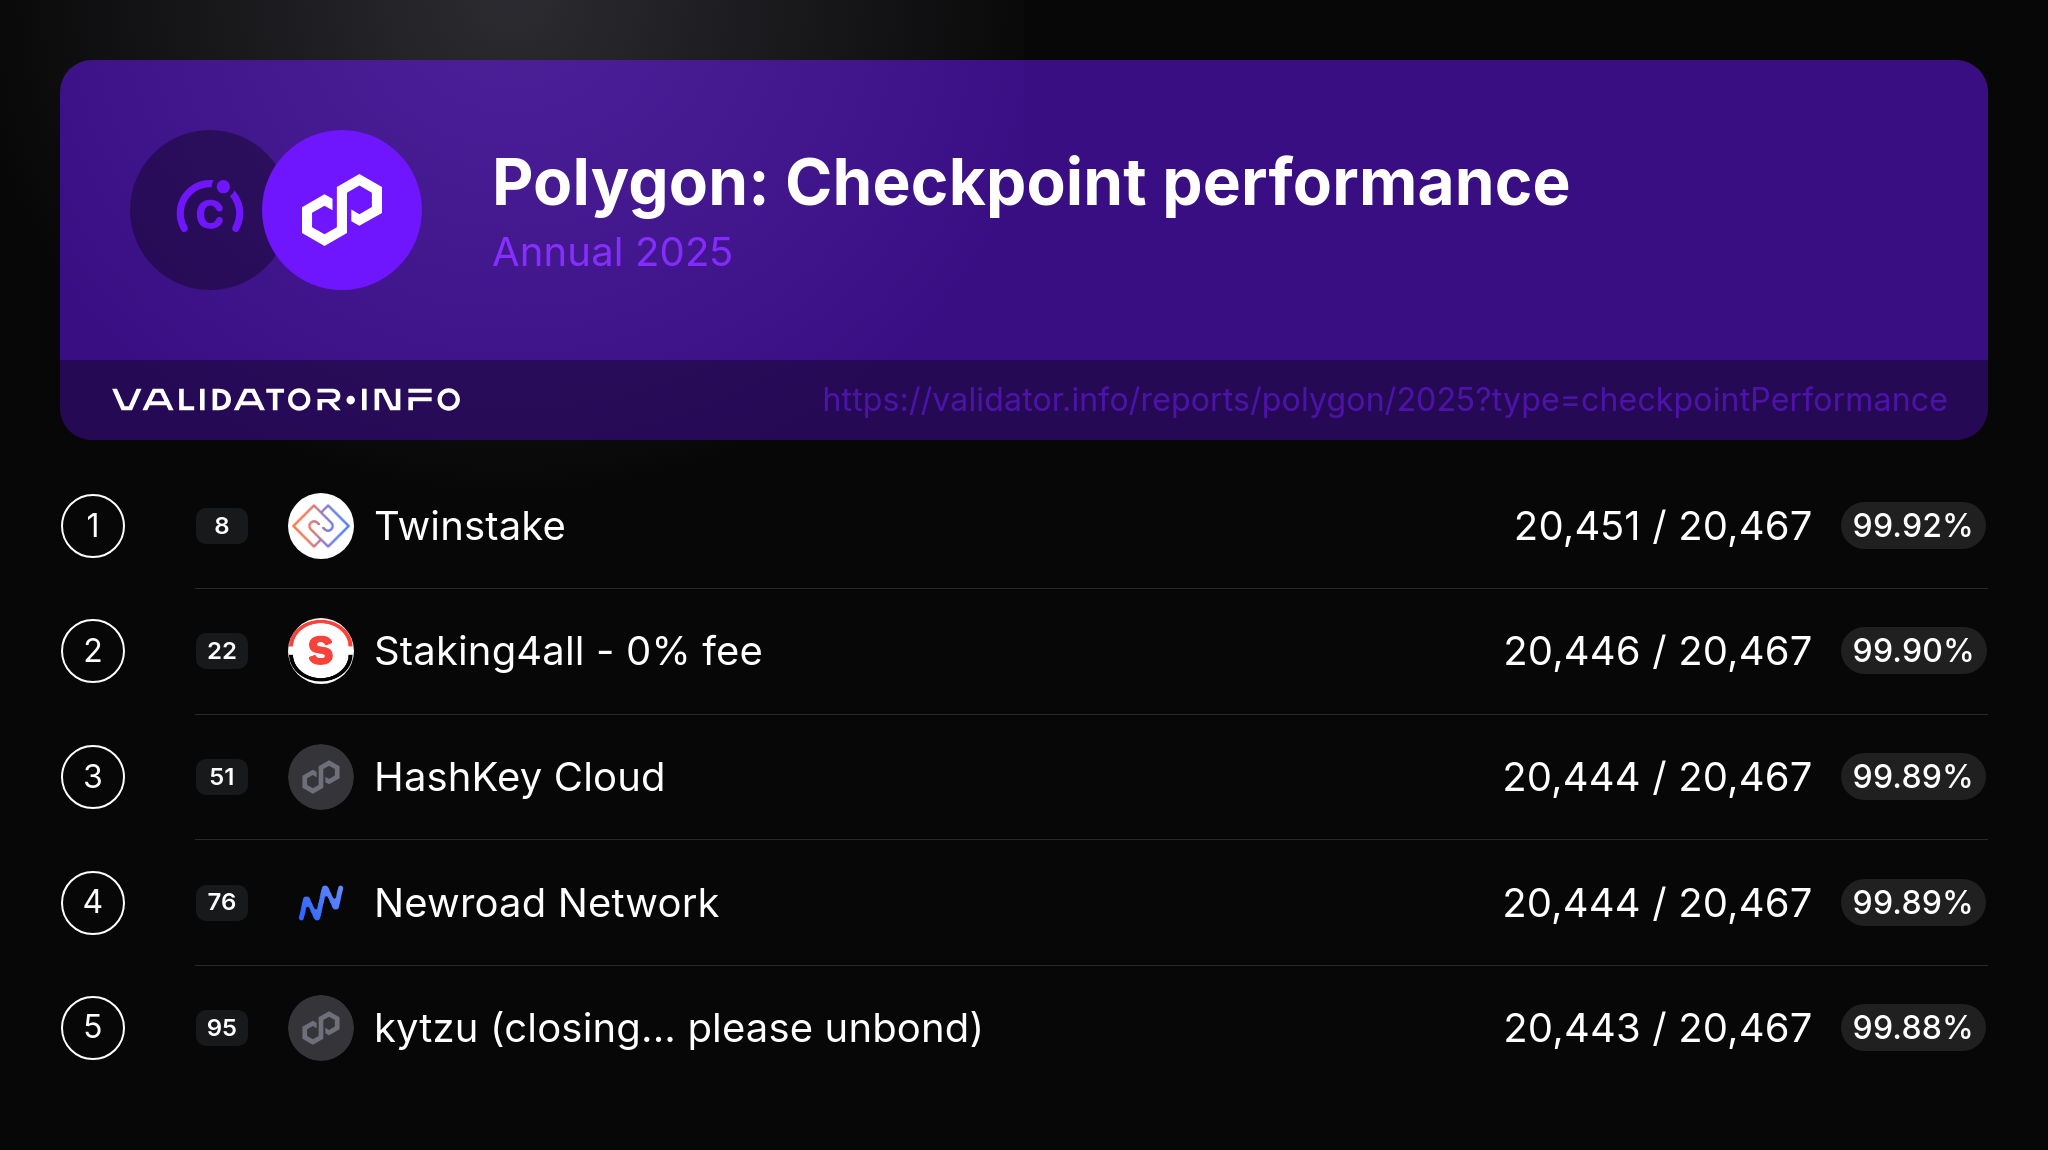Click the number 8 position badge
Viewport: 2048px width, 1150px height.
tap(222, 526)
